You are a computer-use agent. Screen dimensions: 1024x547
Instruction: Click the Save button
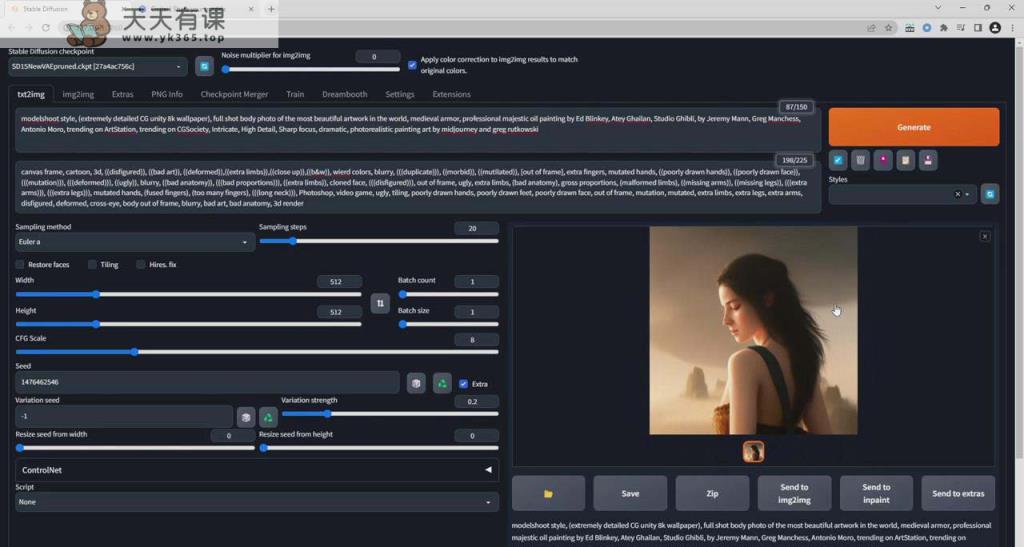pos(630,493)
